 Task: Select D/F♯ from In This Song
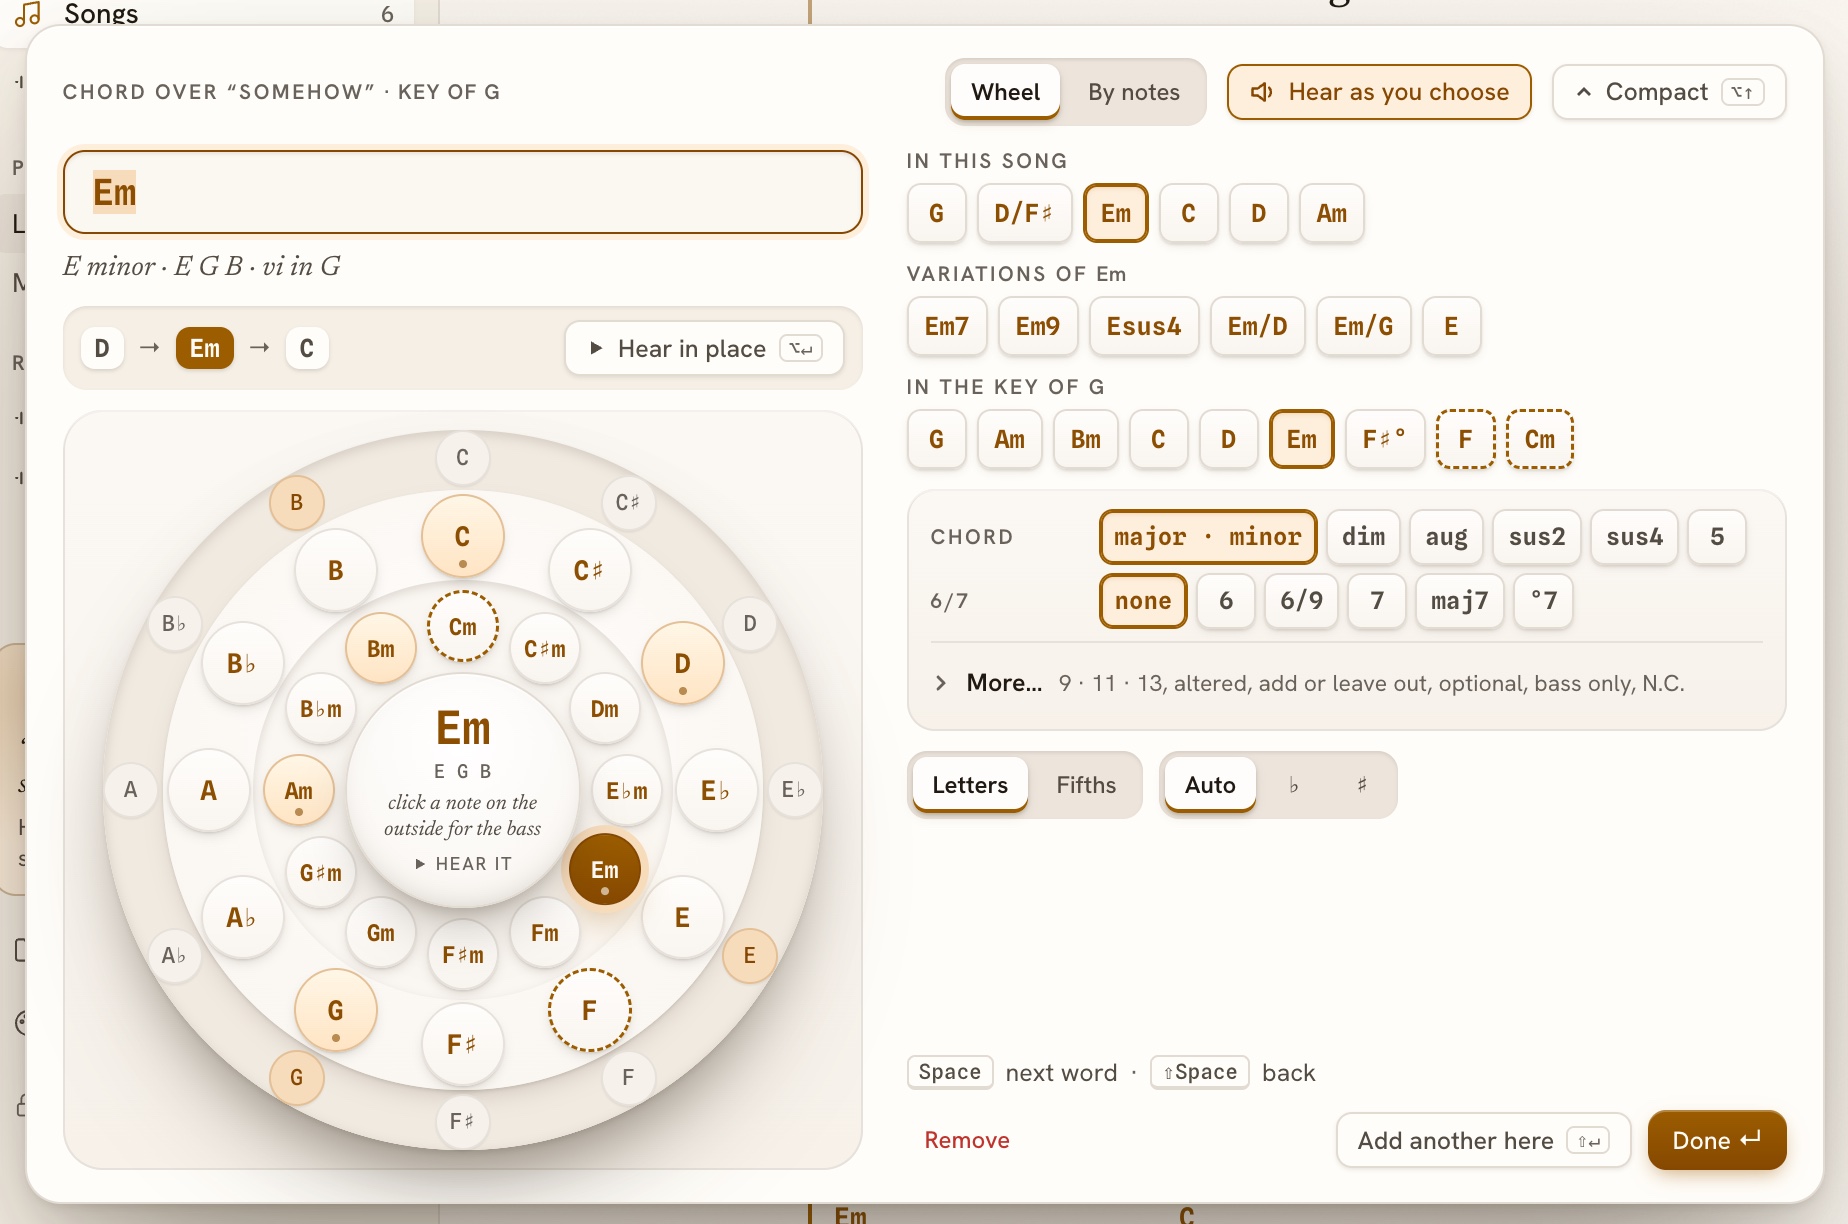(1024, 214)
